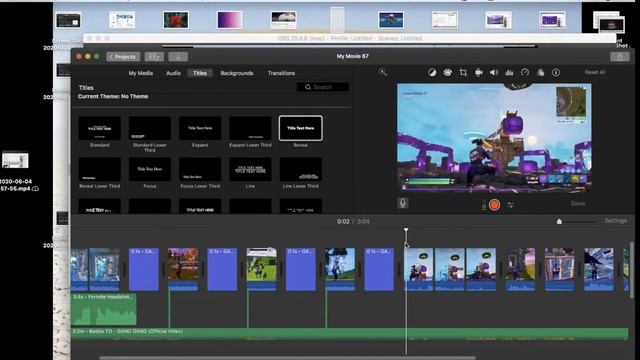This screenshot has width=640, height=360.
Task: Open the Stabilization camera tool
Action: pyautogui.click(x=478, y=73)
